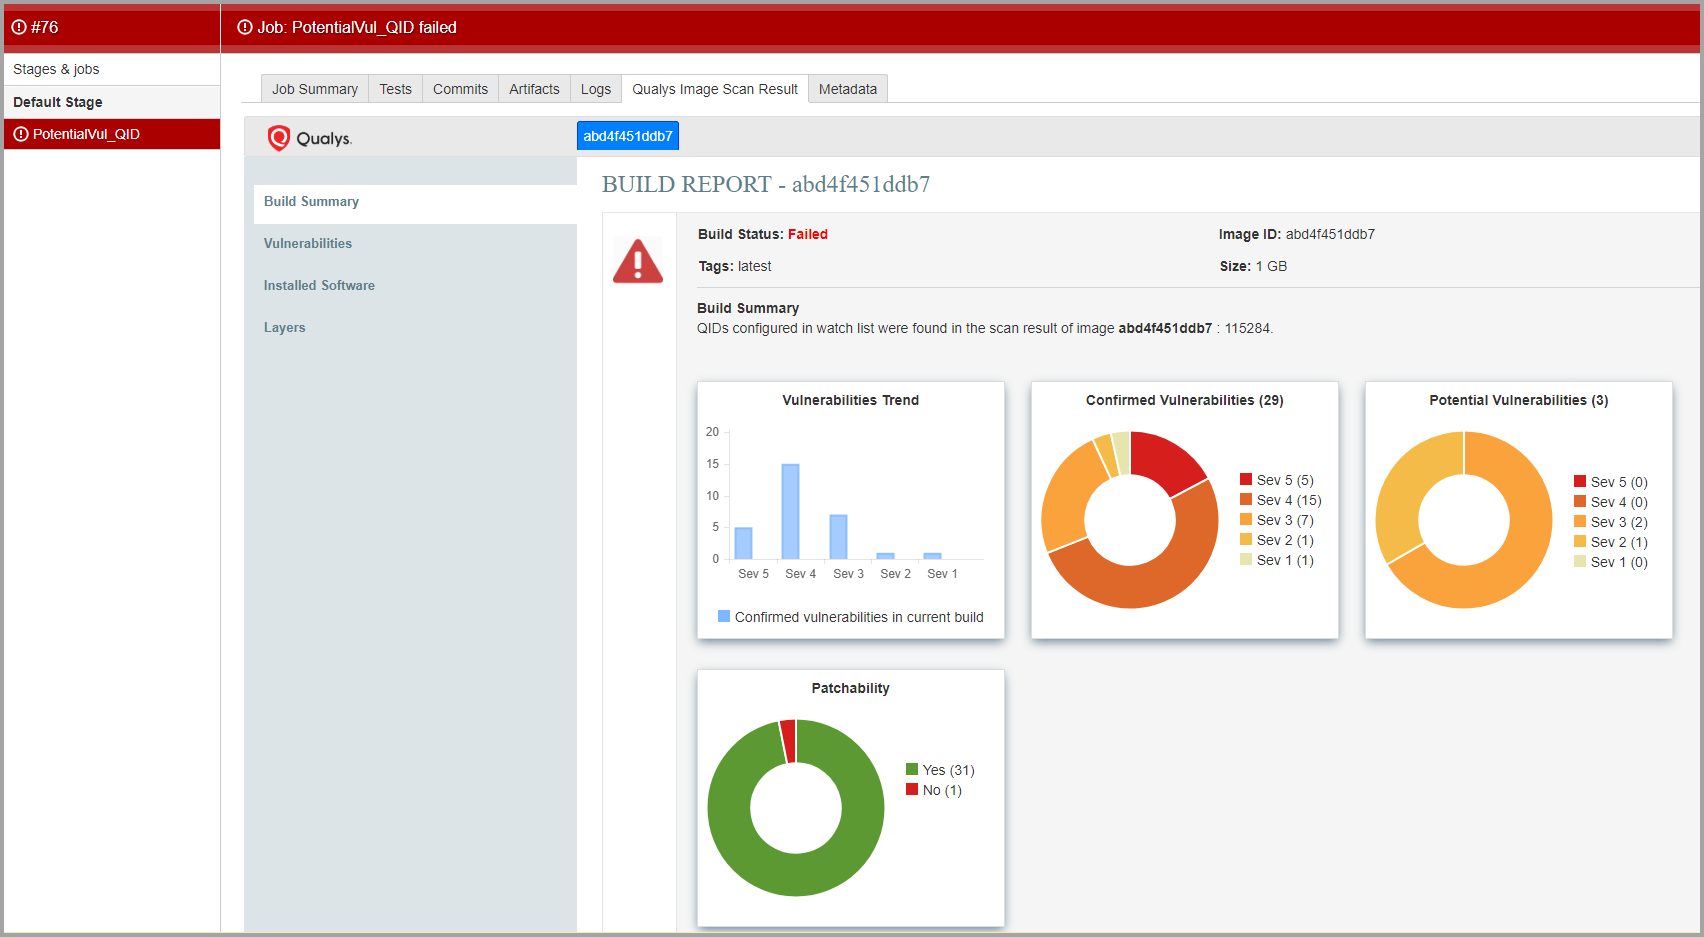Viewport: 1704px width, 937px height.
Task: Click Sev 1 (1) legend entry in Confirmed chart
Action: coord(1277,560)
